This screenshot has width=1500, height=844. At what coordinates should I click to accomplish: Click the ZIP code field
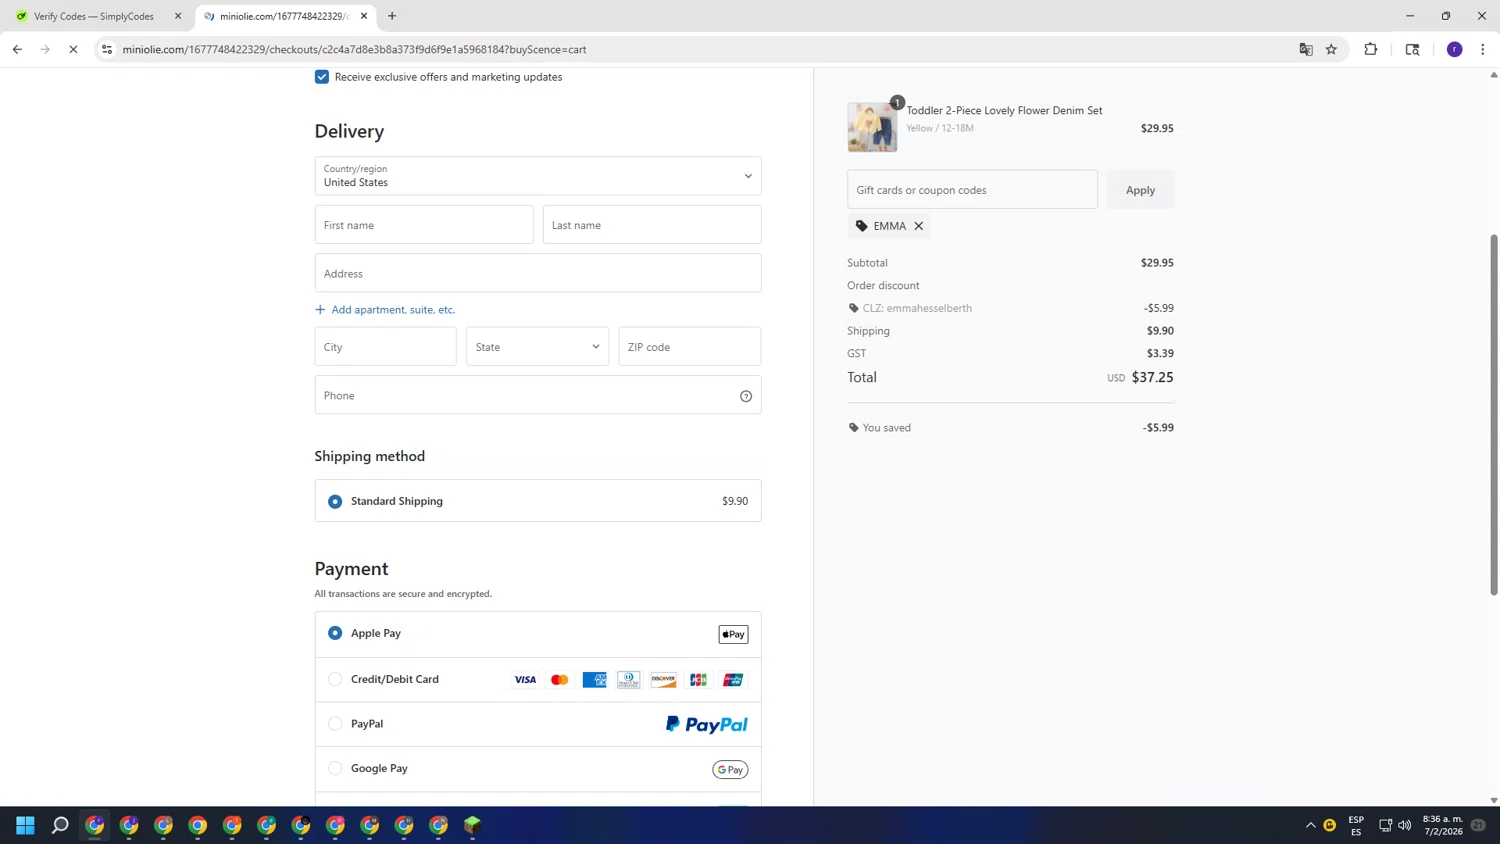pyautogui.click(x=690, y=347)
